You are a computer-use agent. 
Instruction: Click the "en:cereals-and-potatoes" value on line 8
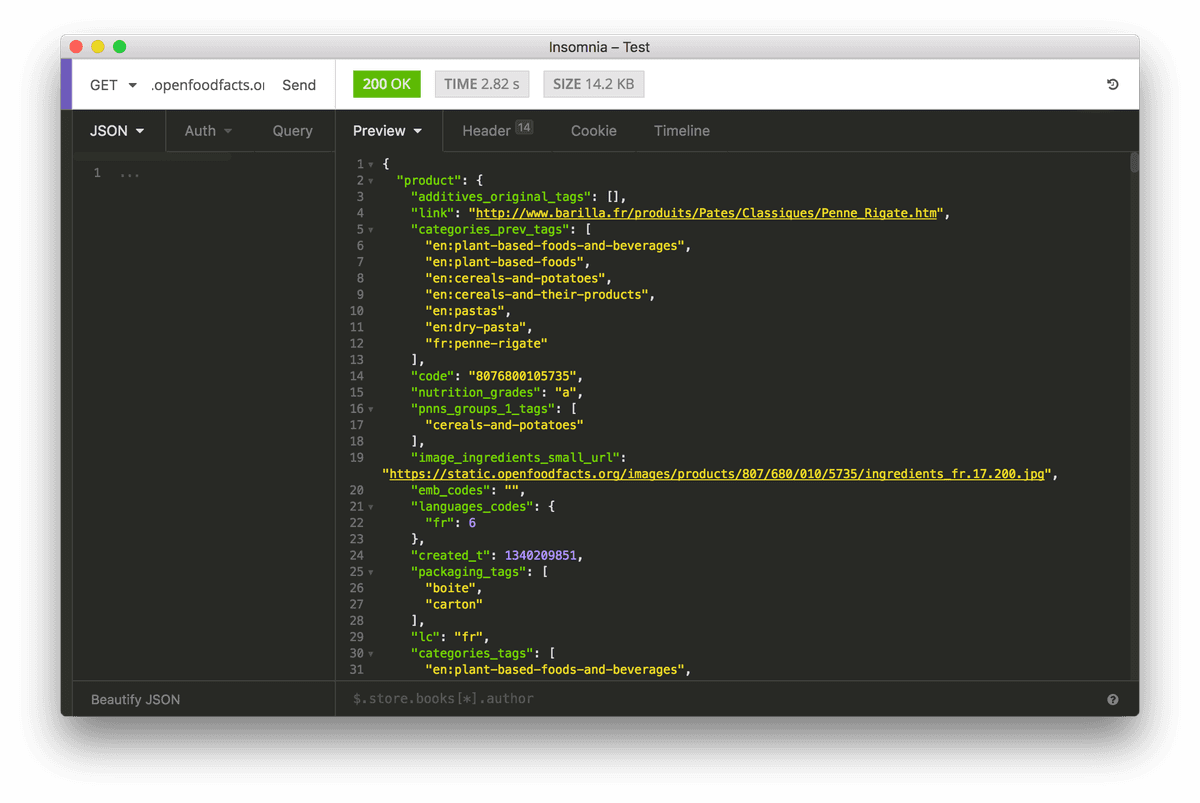click(x=514, y=278)
